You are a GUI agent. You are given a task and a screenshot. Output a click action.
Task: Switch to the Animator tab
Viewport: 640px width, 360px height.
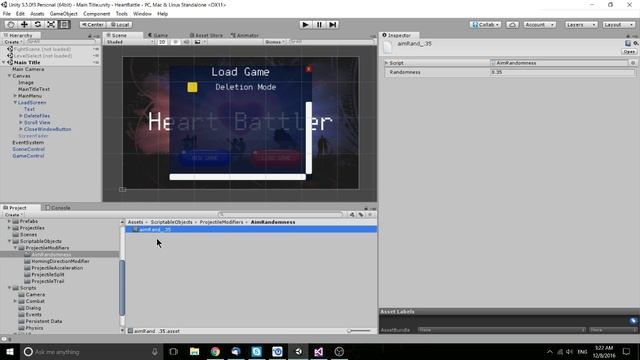coord(245,36)
